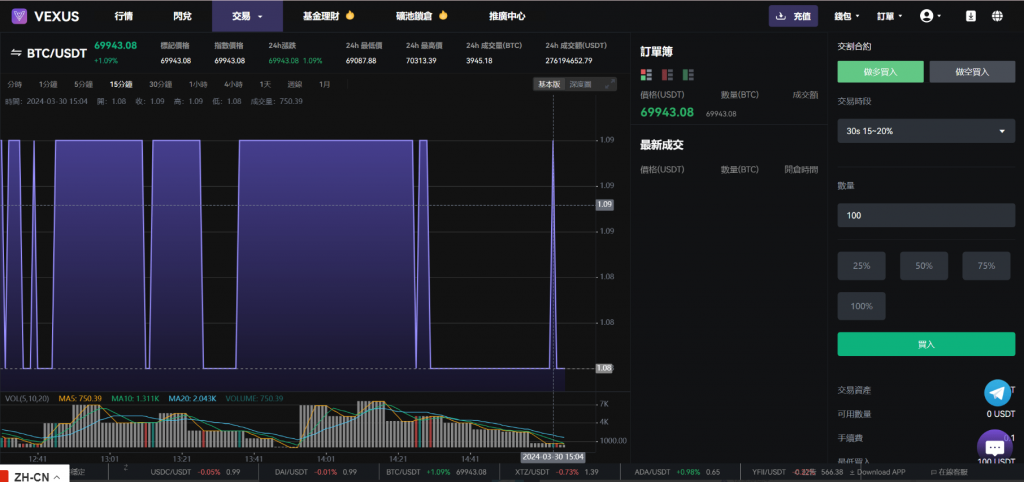Switch chart to 30-minute (30分鐘) interval
Image resolution: width=1024 pixels, height=482 pixels.
tap(160, 84)
